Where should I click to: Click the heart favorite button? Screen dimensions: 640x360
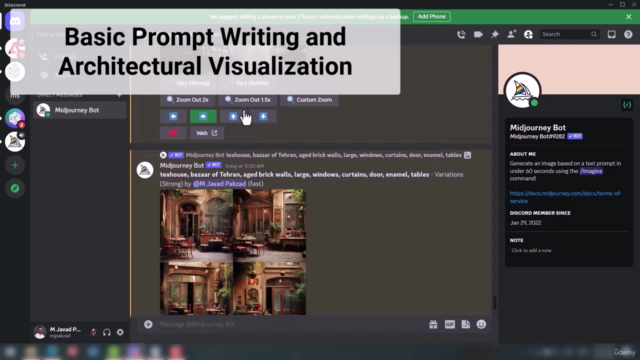tap(173, 133)
